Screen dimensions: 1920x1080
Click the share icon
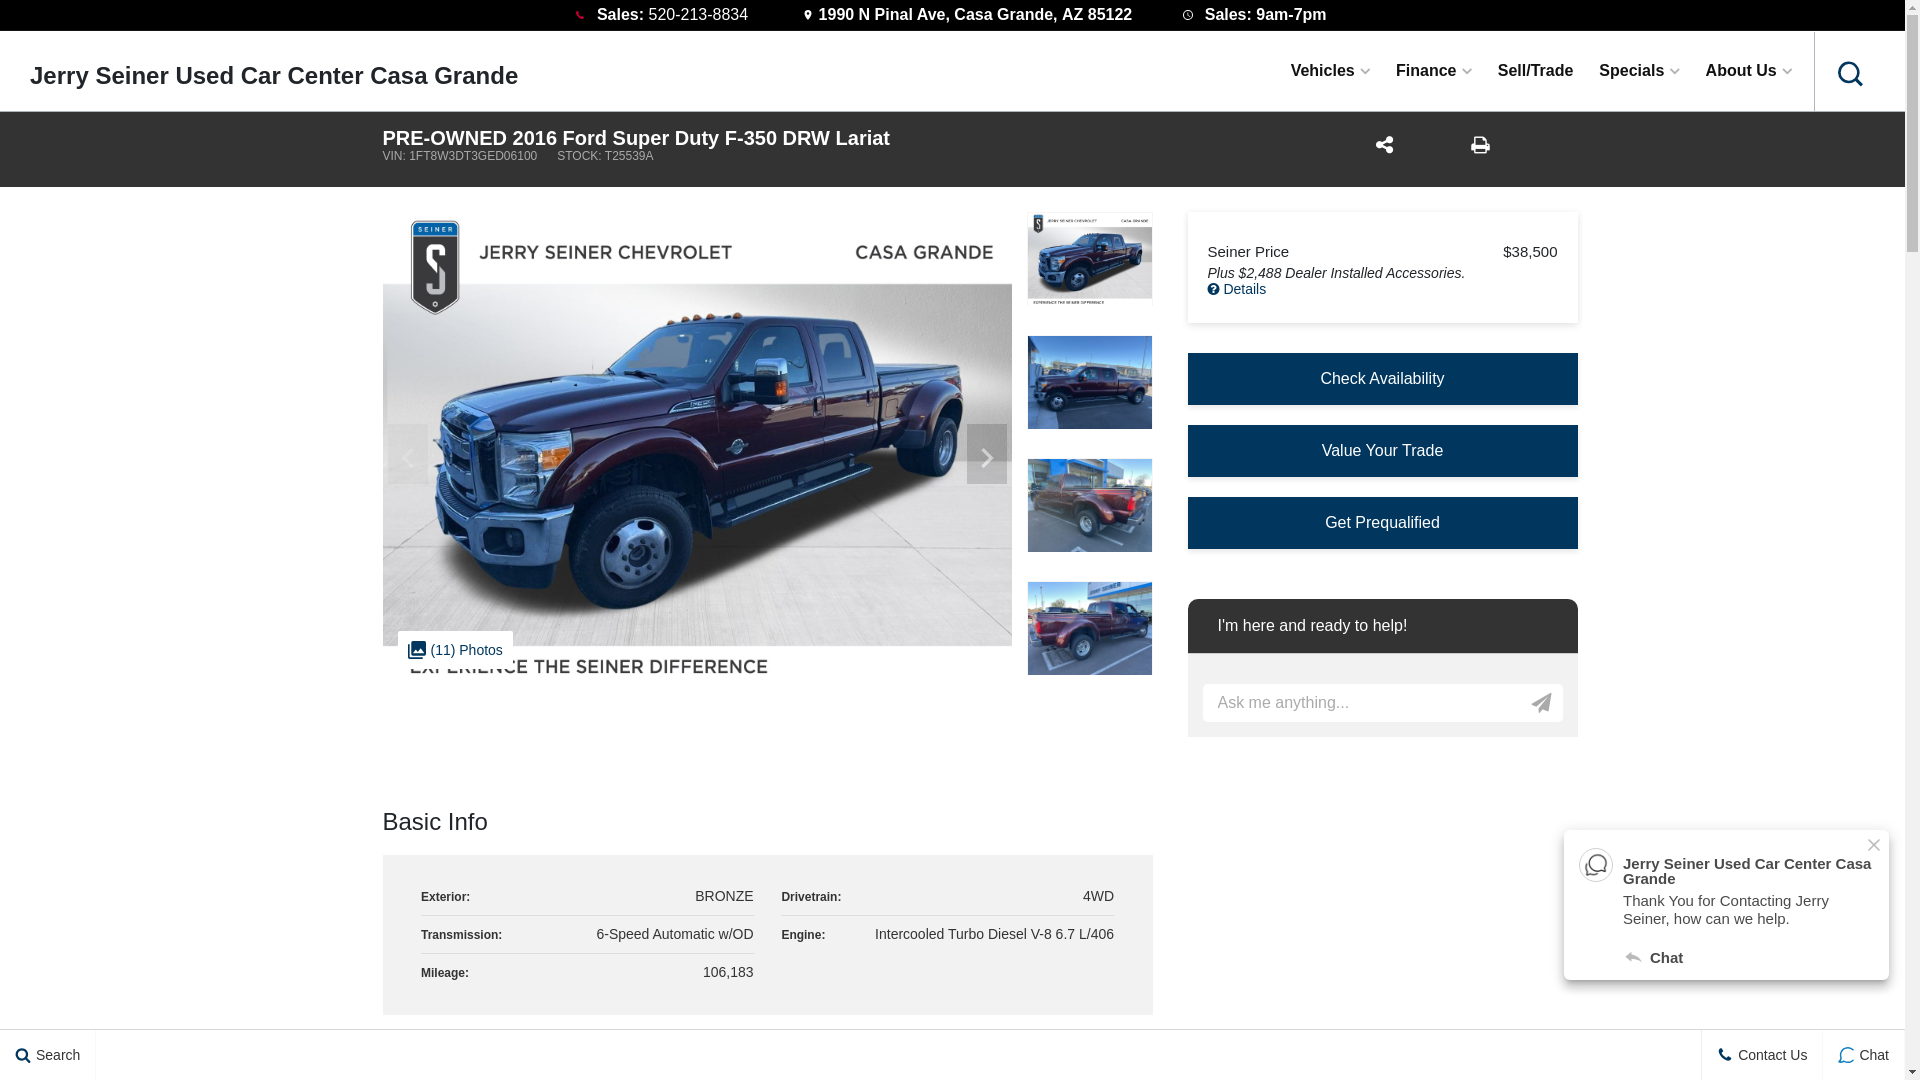[1384, 145]
